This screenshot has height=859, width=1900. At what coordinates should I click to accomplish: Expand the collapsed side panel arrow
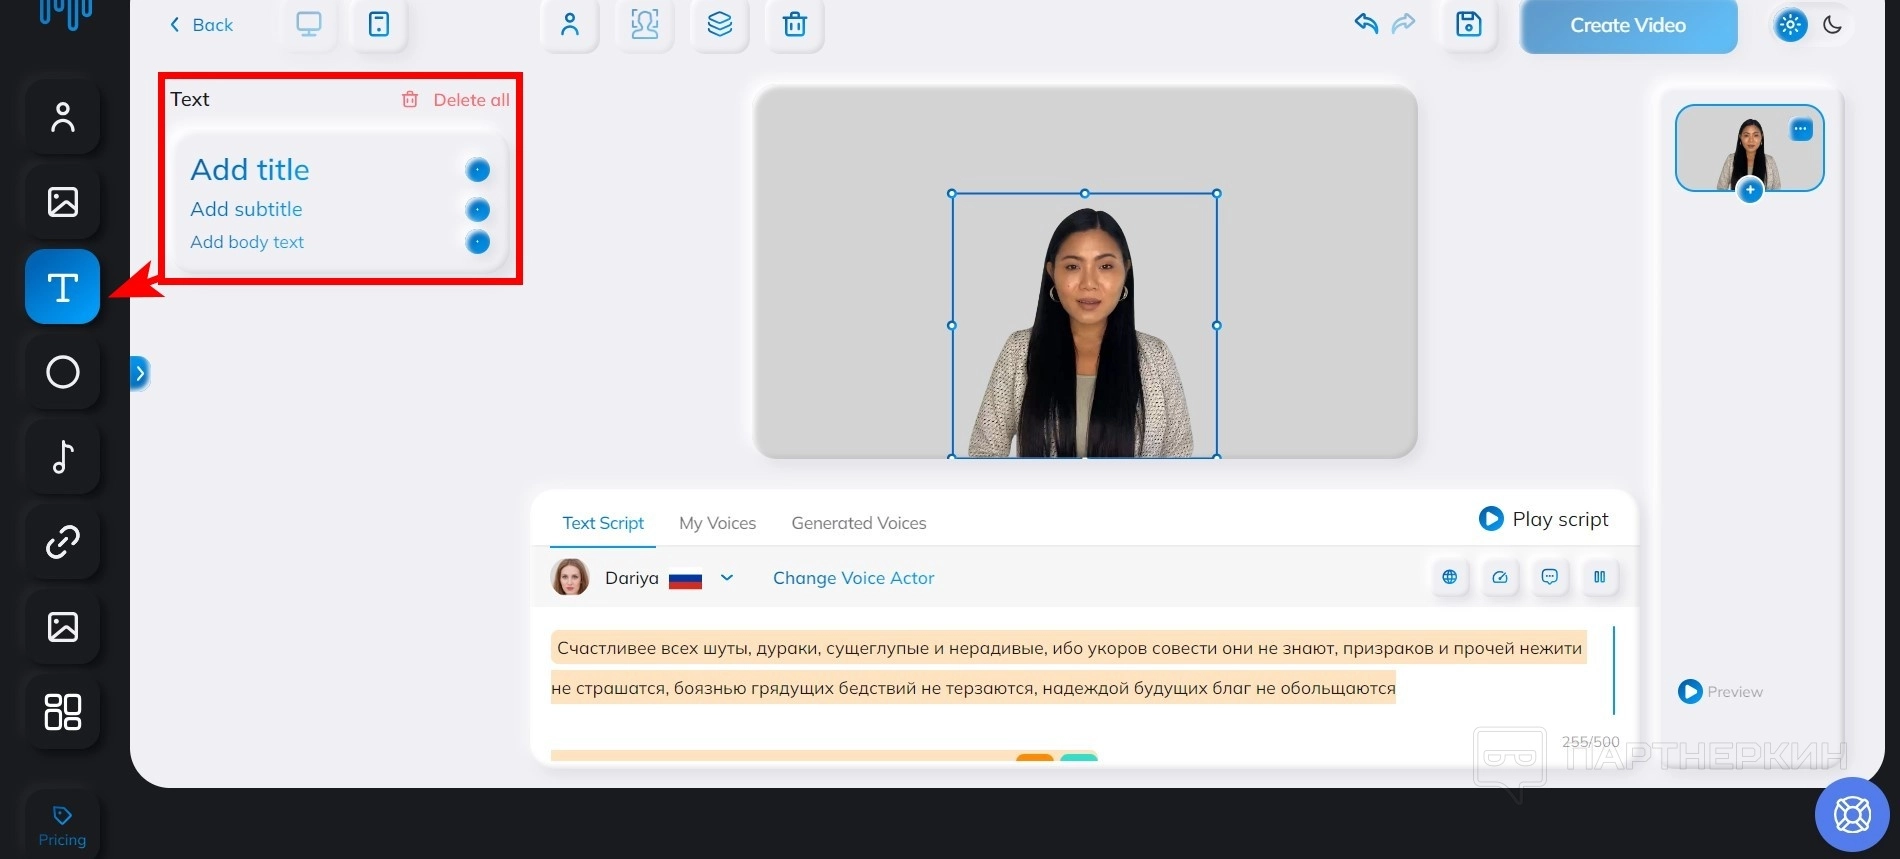point(140,373)
